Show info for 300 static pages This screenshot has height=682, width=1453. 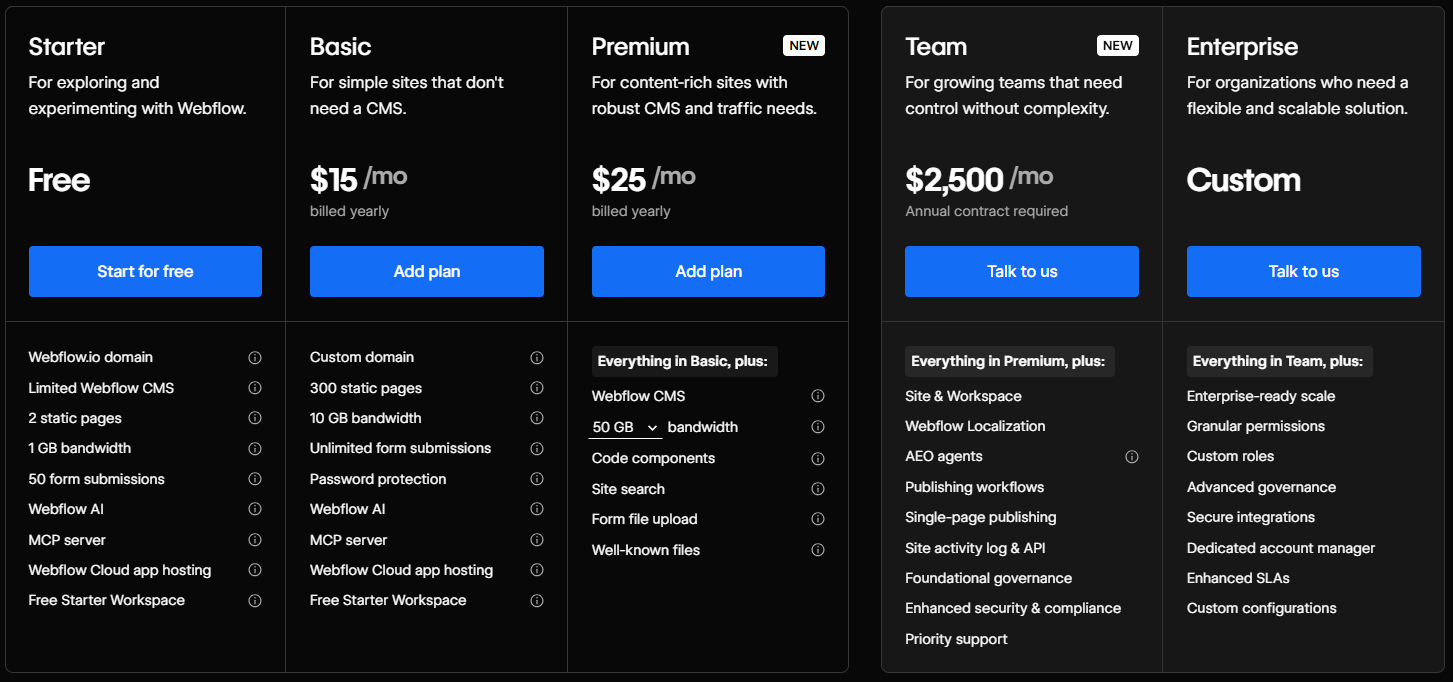[x=537, y=388]
